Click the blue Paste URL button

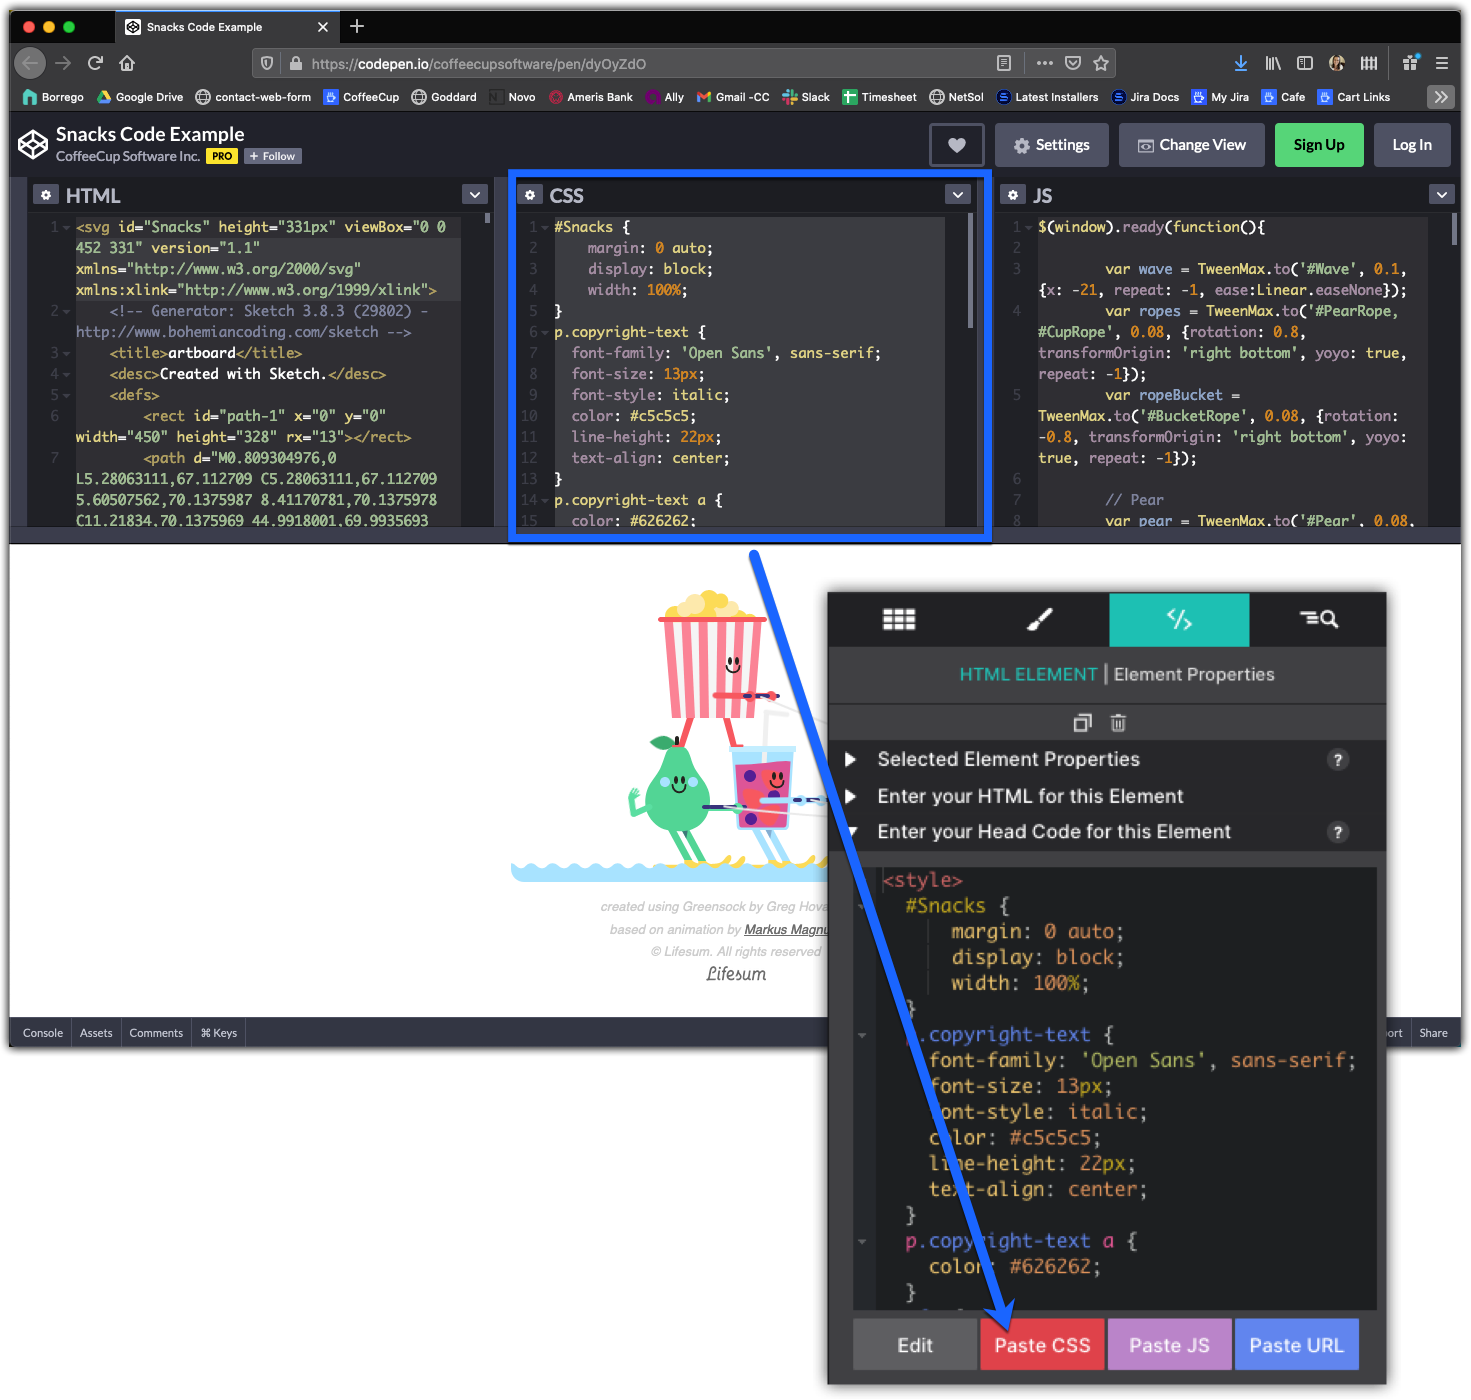click(x=1296, y=1345)
